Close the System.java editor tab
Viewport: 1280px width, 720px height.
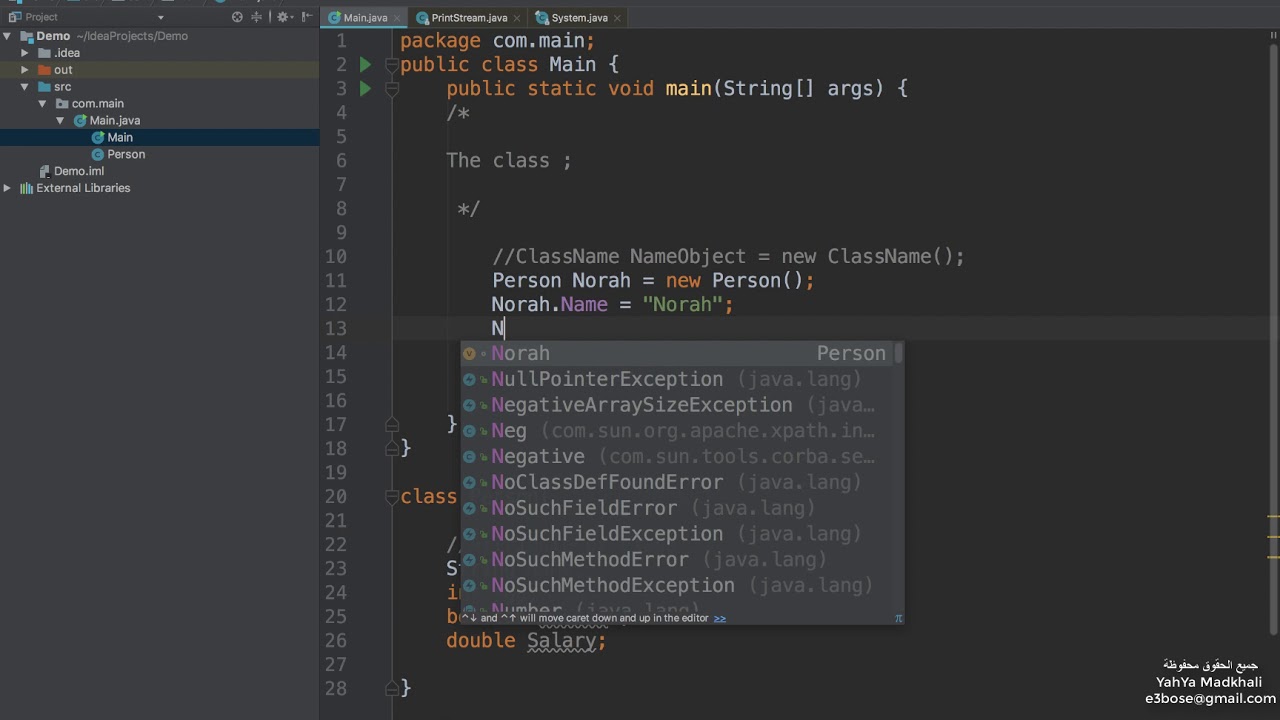coord(617,18)
